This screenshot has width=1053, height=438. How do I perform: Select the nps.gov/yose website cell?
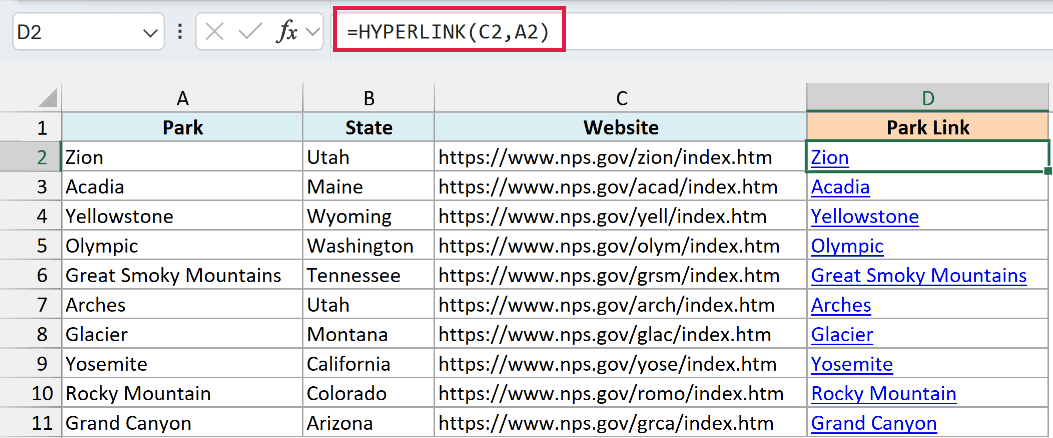click(621, 363)
